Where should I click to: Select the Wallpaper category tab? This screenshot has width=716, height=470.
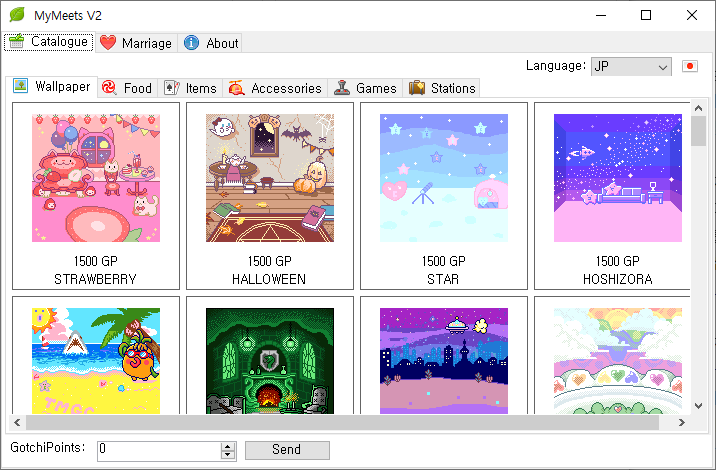tap(52, 86)
